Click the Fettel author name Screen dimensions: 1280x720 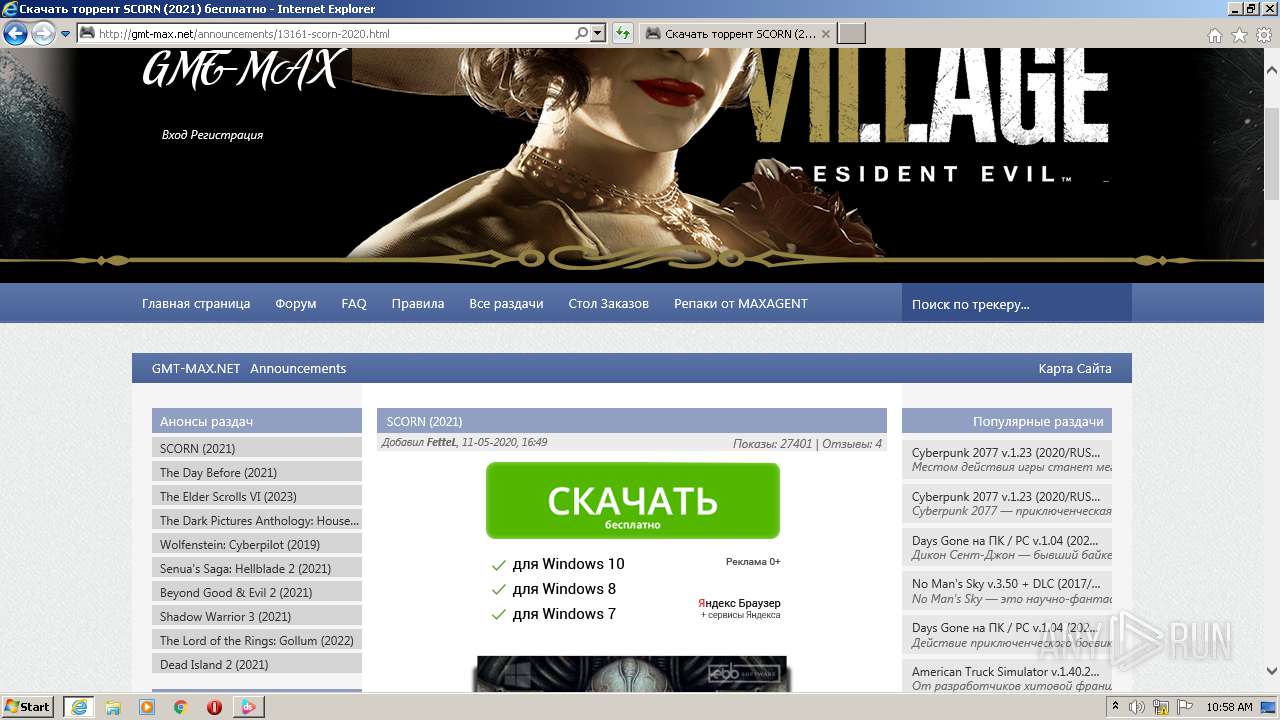(441, 442)
